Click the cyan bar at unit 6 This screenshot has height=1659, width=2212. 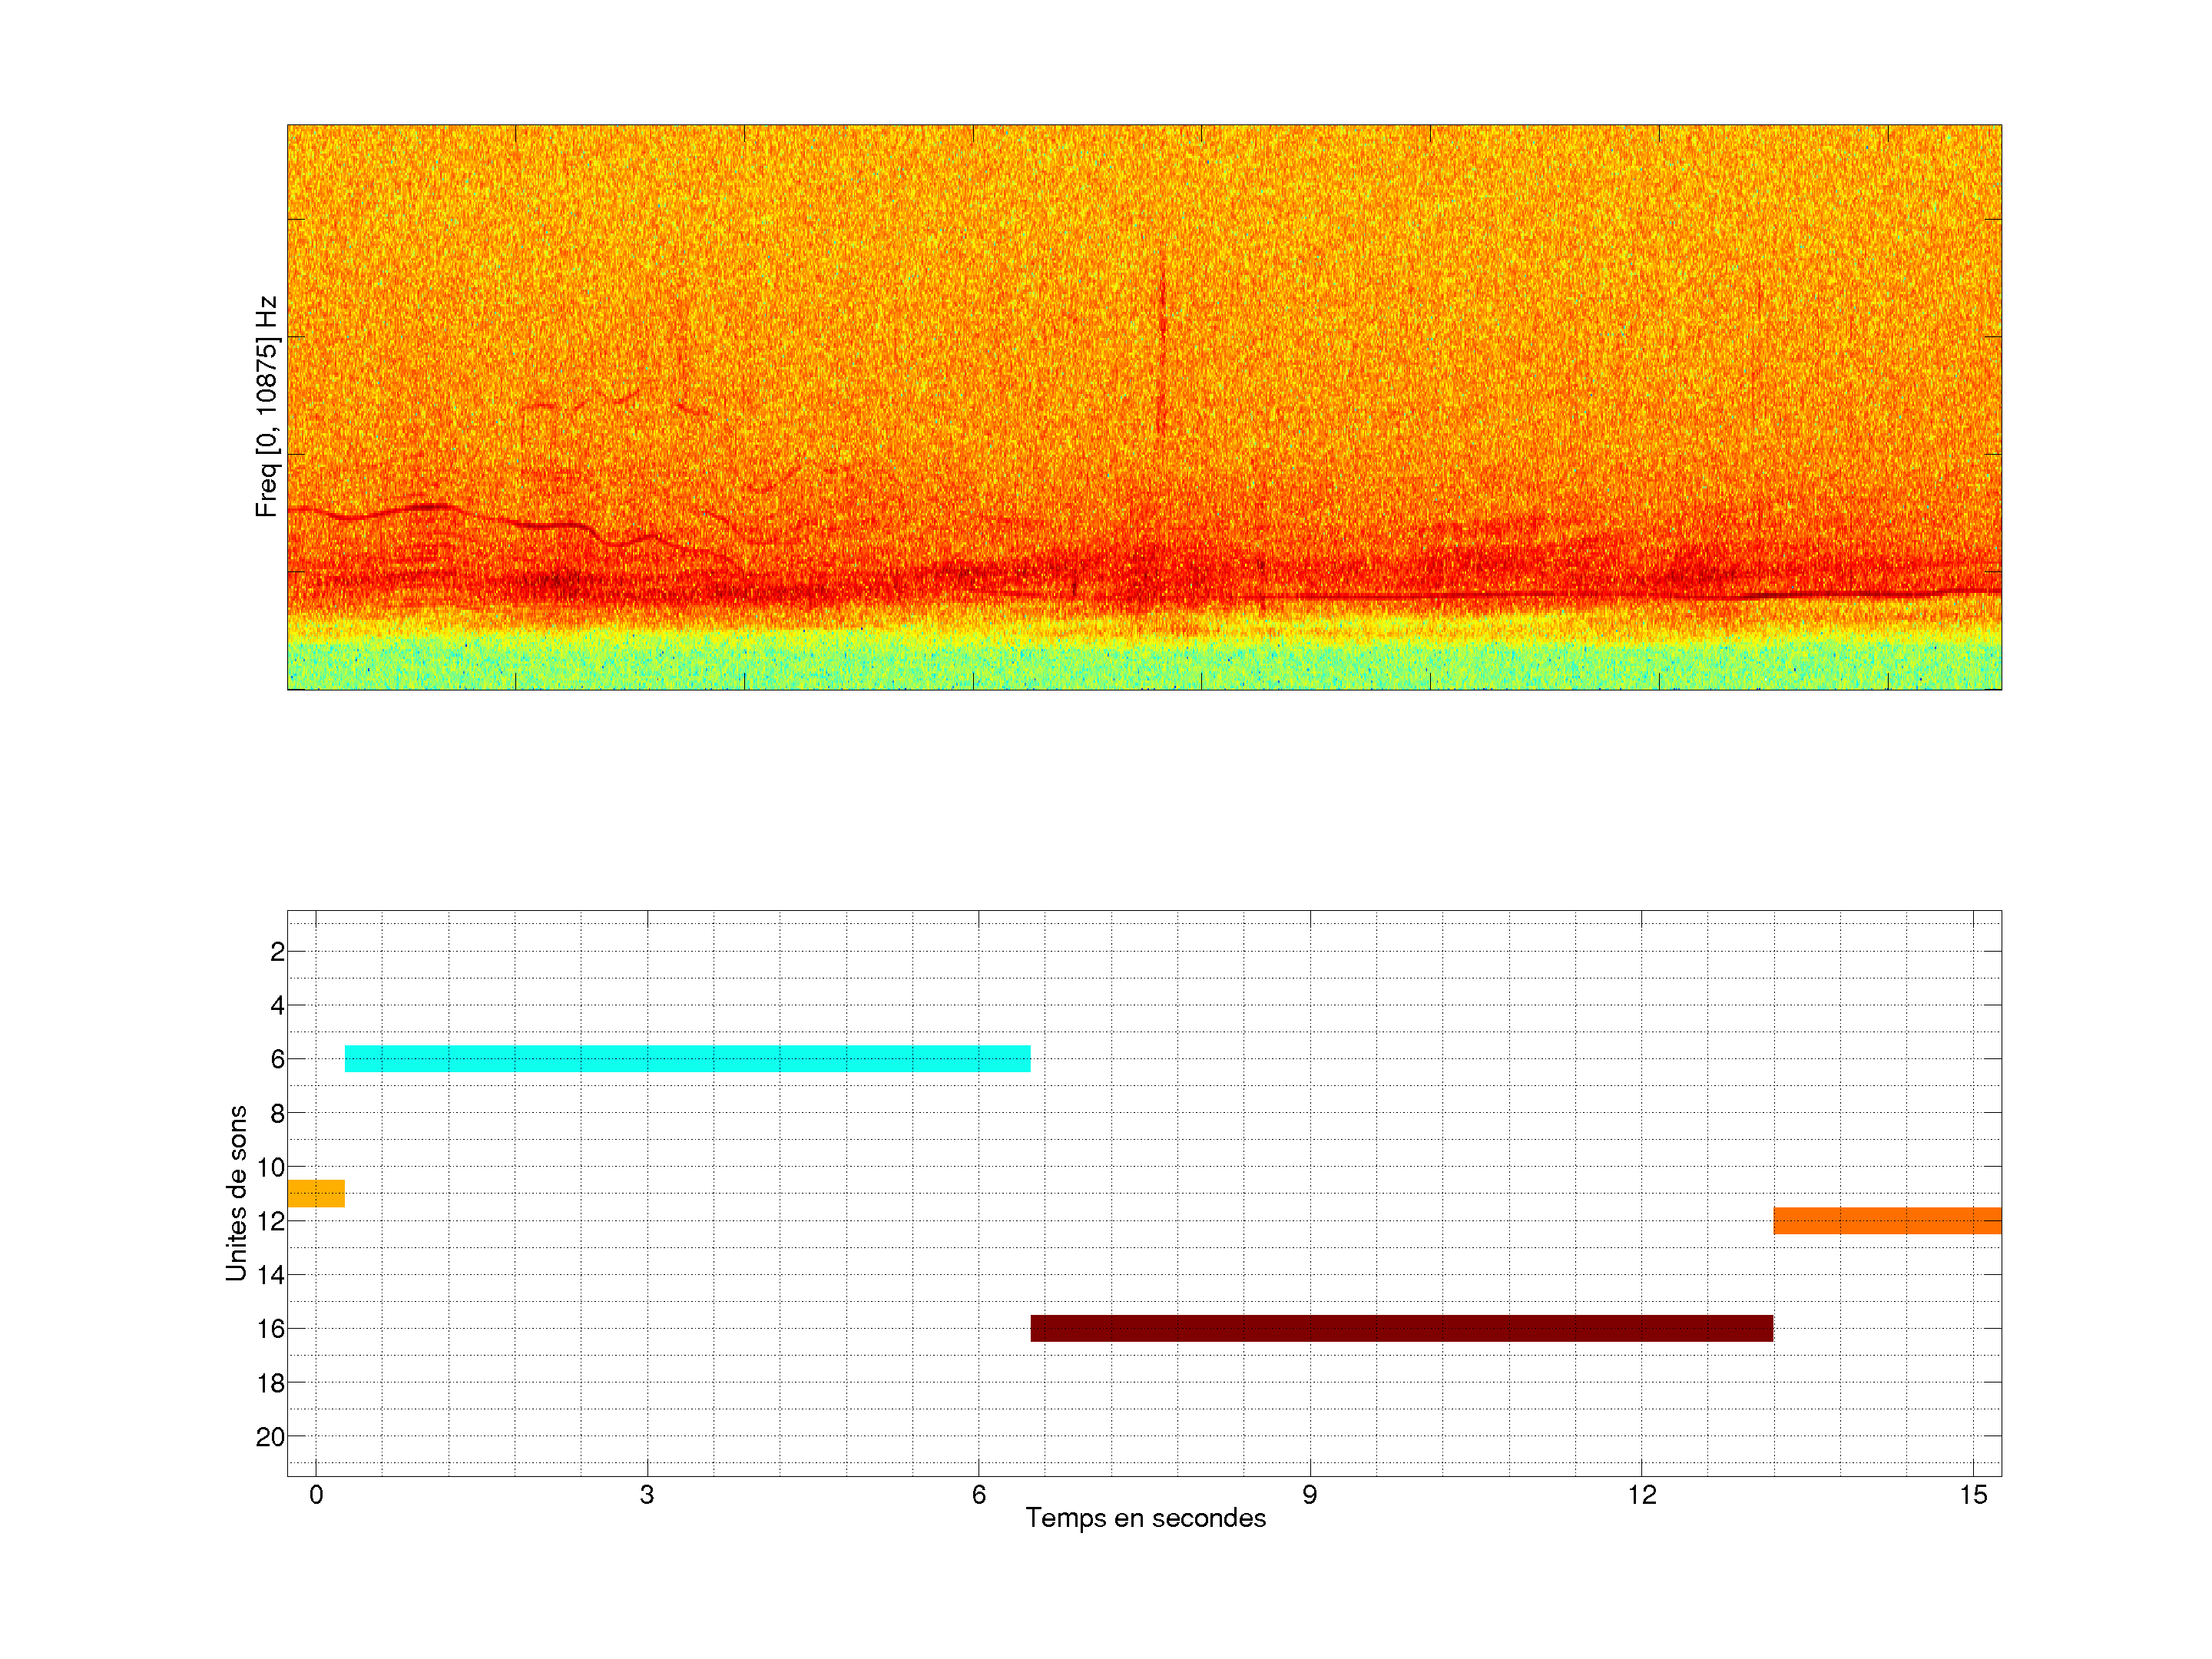point(687,1058)
